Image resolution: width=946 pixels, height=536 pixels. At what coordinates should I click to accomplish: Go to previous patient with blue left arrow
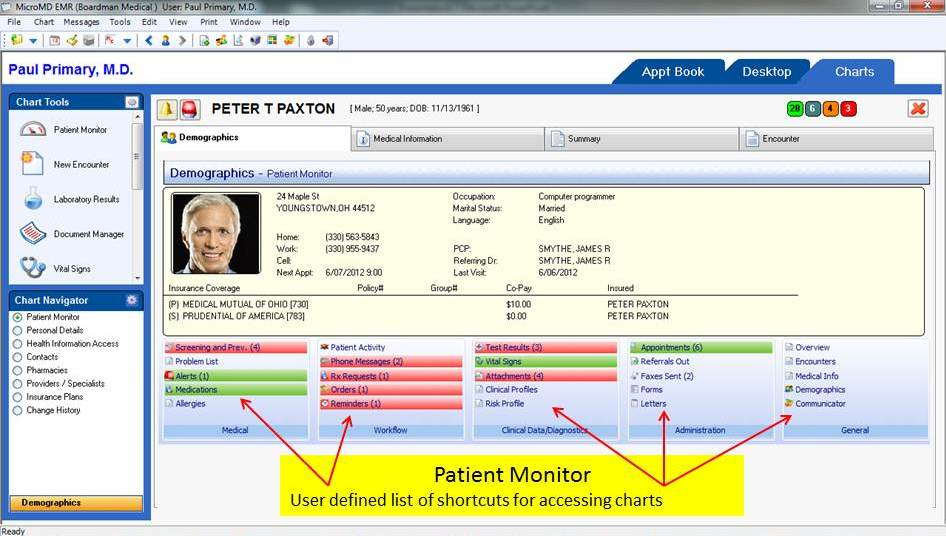[x=148, y=40]
